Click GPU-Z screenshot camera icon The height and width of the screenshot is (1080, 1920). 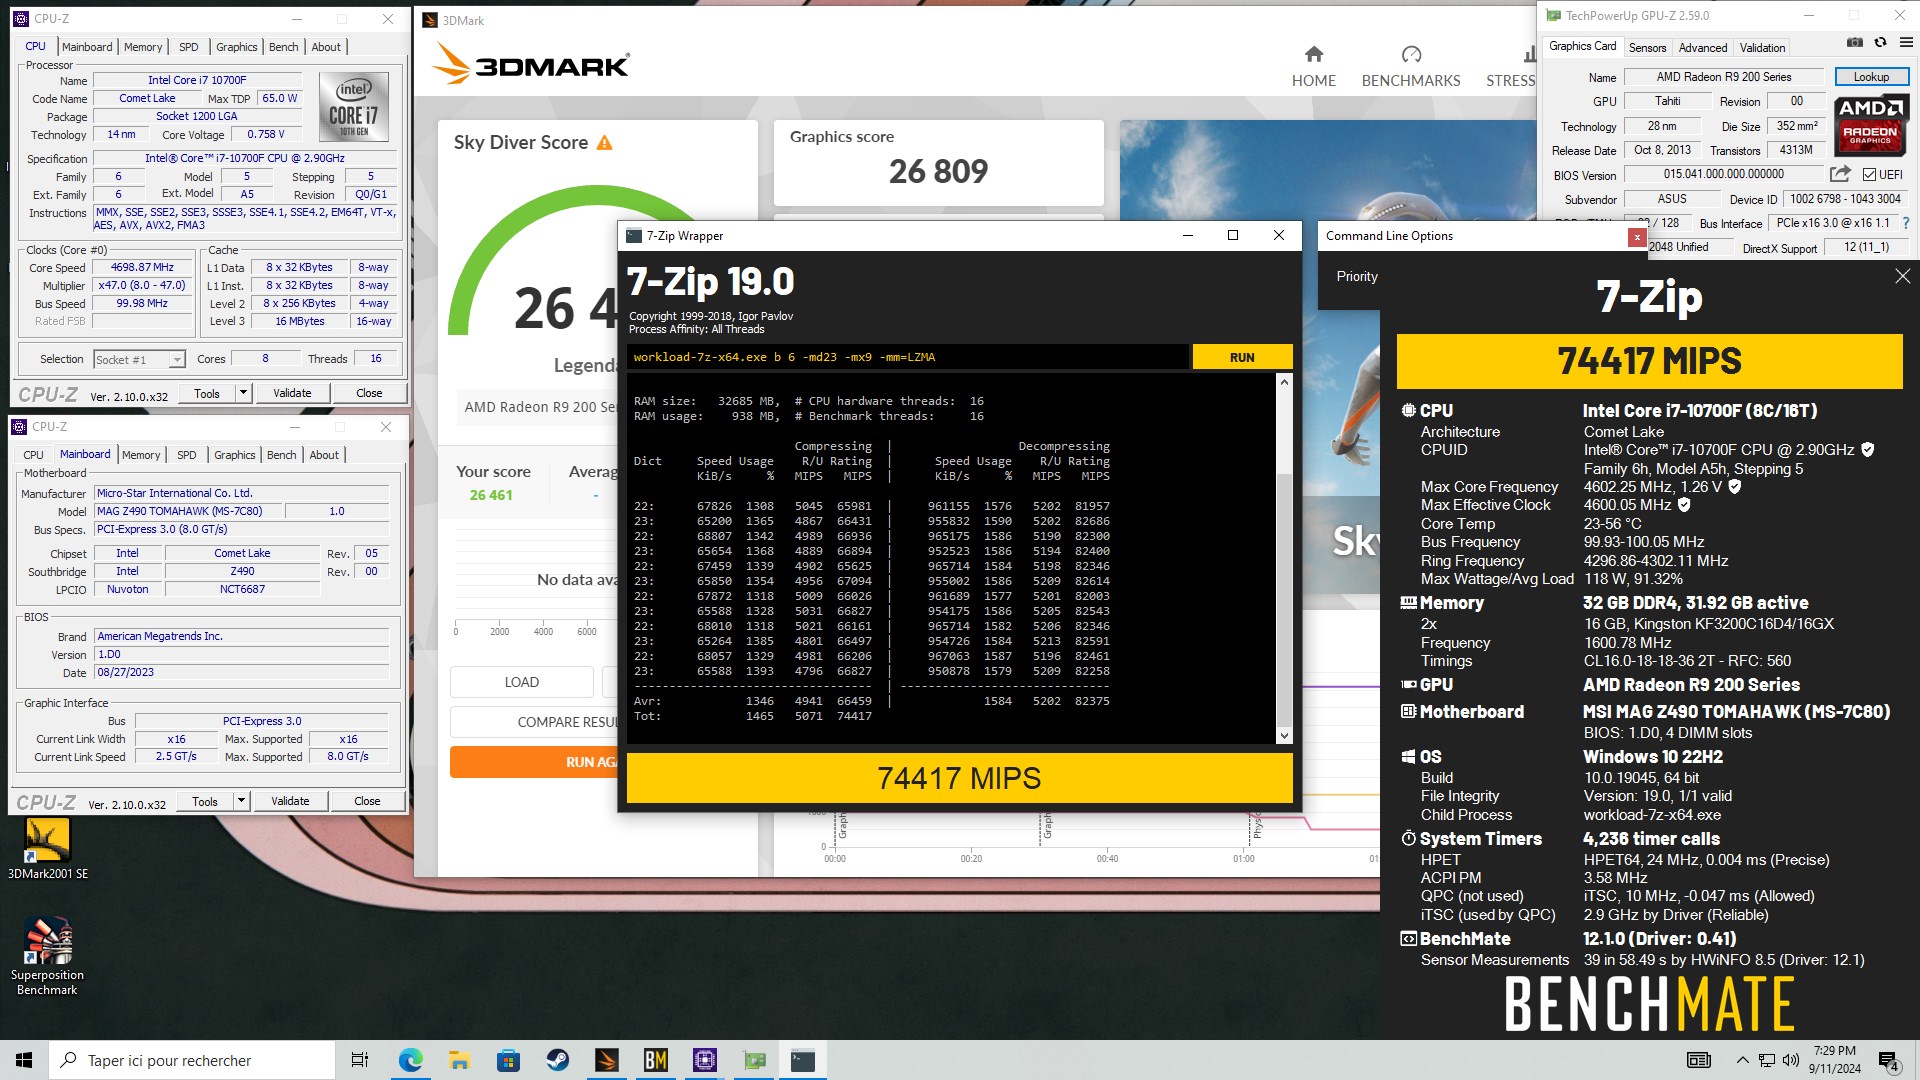click(x=1854, y=43)
